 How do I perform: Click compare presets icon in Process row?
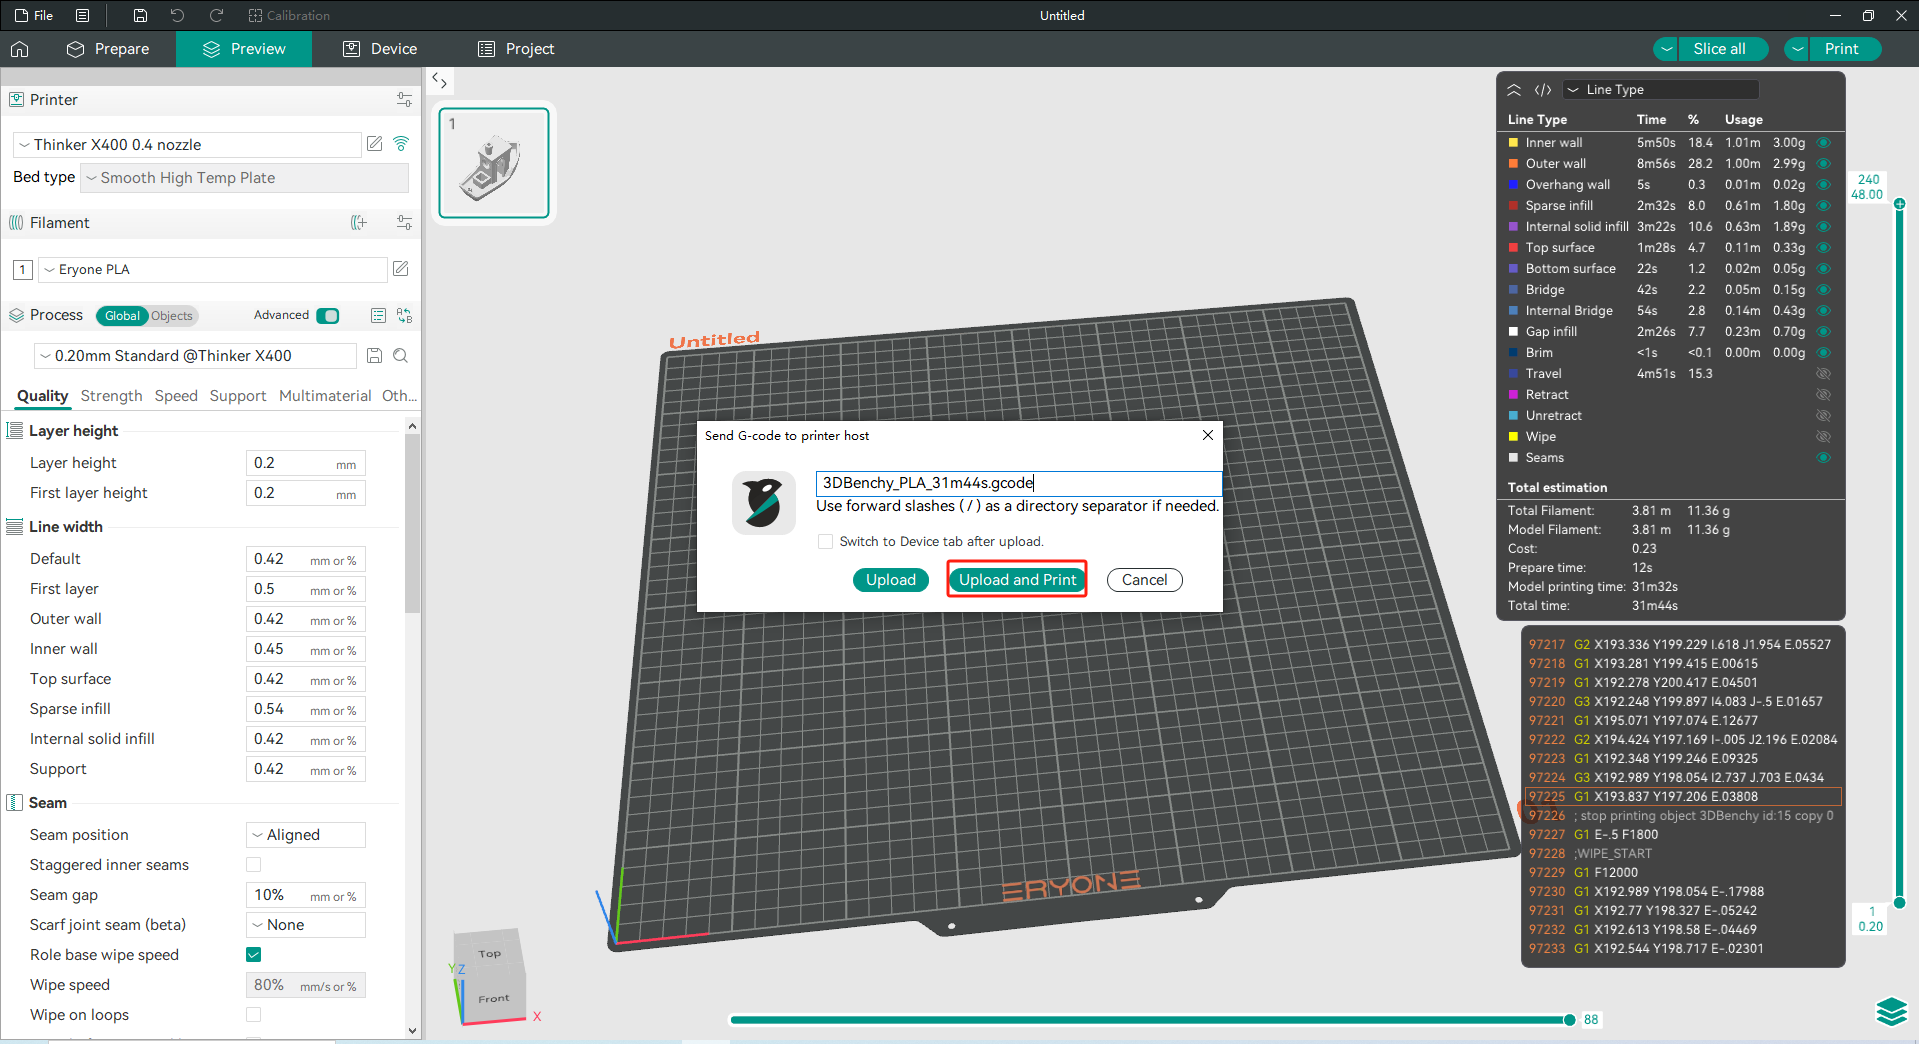click(404, 315)
